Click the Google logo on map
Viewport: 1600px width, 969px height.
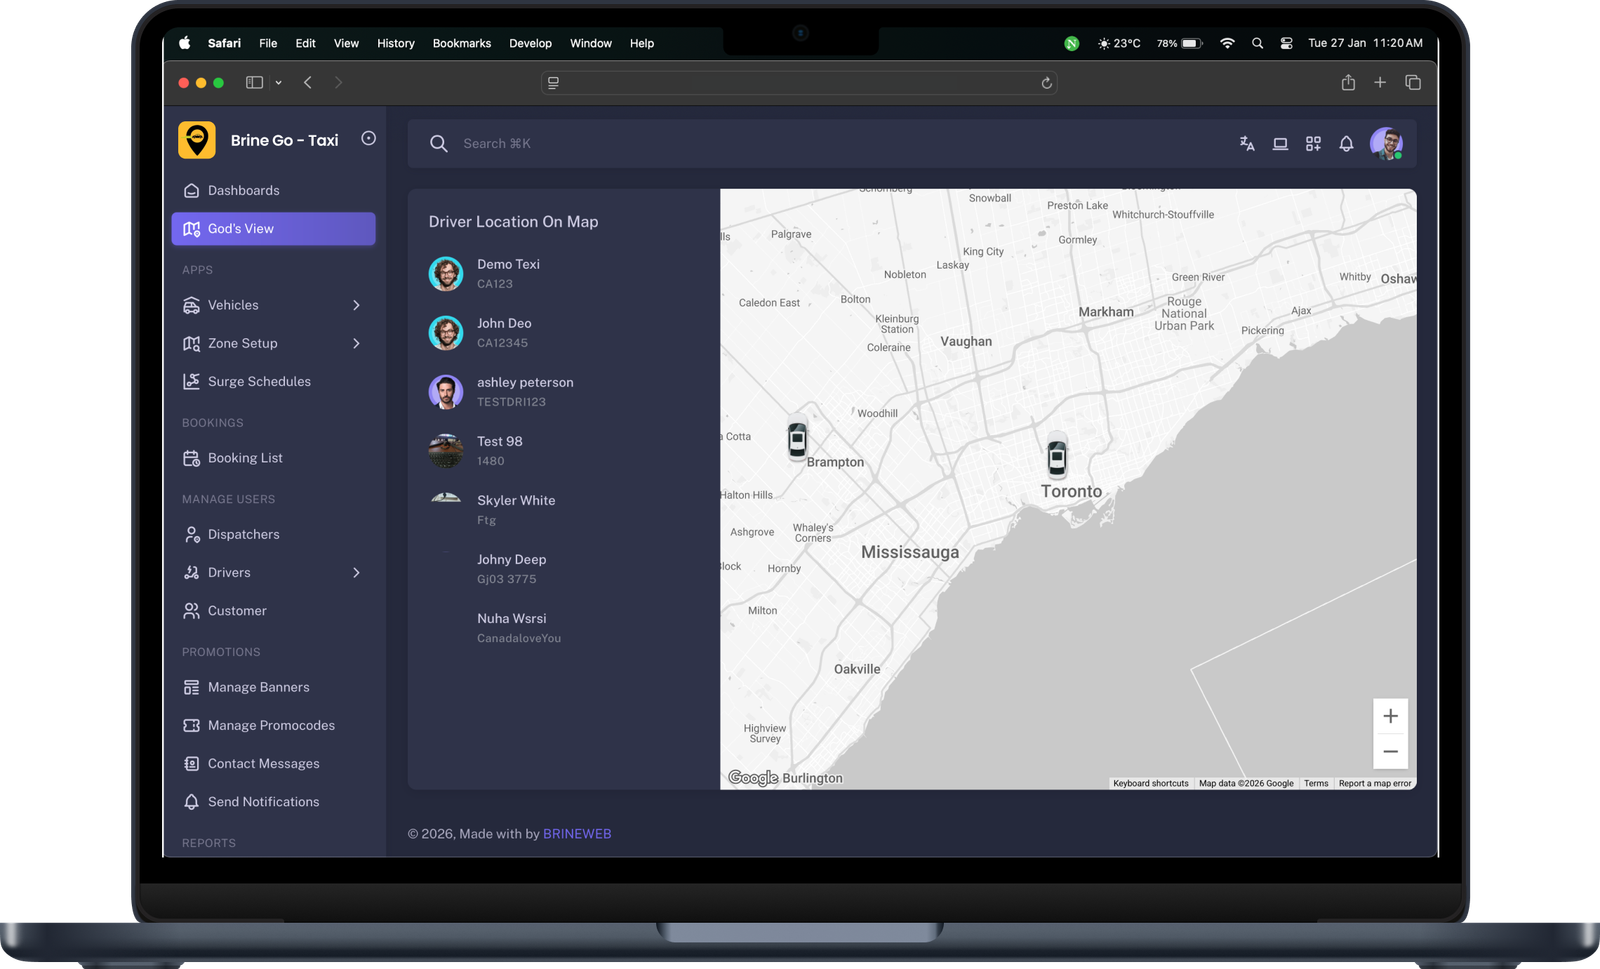tap(753, 778)
